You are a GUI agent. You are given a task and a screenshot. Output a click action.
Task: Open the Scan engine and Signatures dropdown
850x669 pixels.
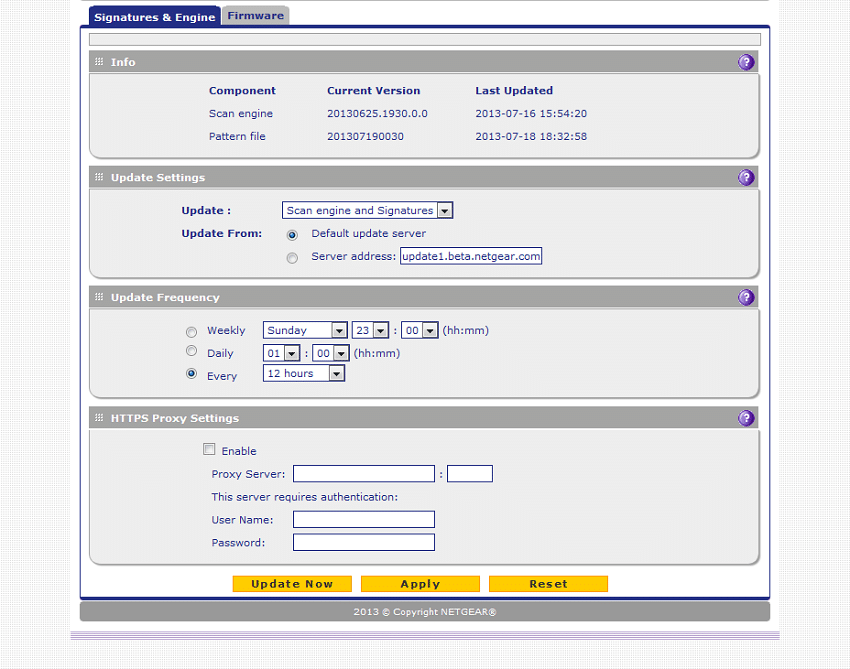pyautogui.click(x=368, y=210)
